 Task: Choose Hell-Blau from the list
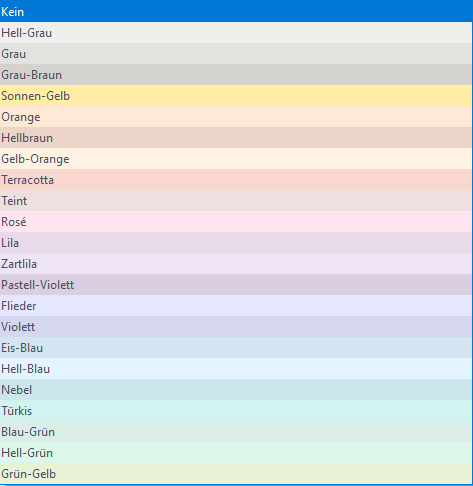236,369
